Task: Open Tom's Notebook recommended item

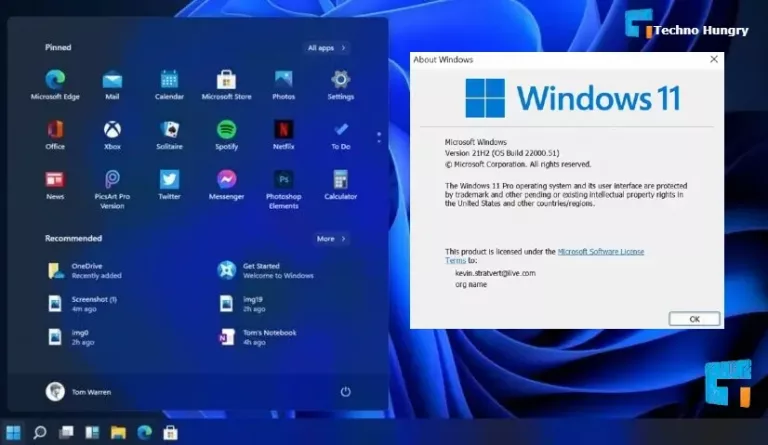Action: 258,337
